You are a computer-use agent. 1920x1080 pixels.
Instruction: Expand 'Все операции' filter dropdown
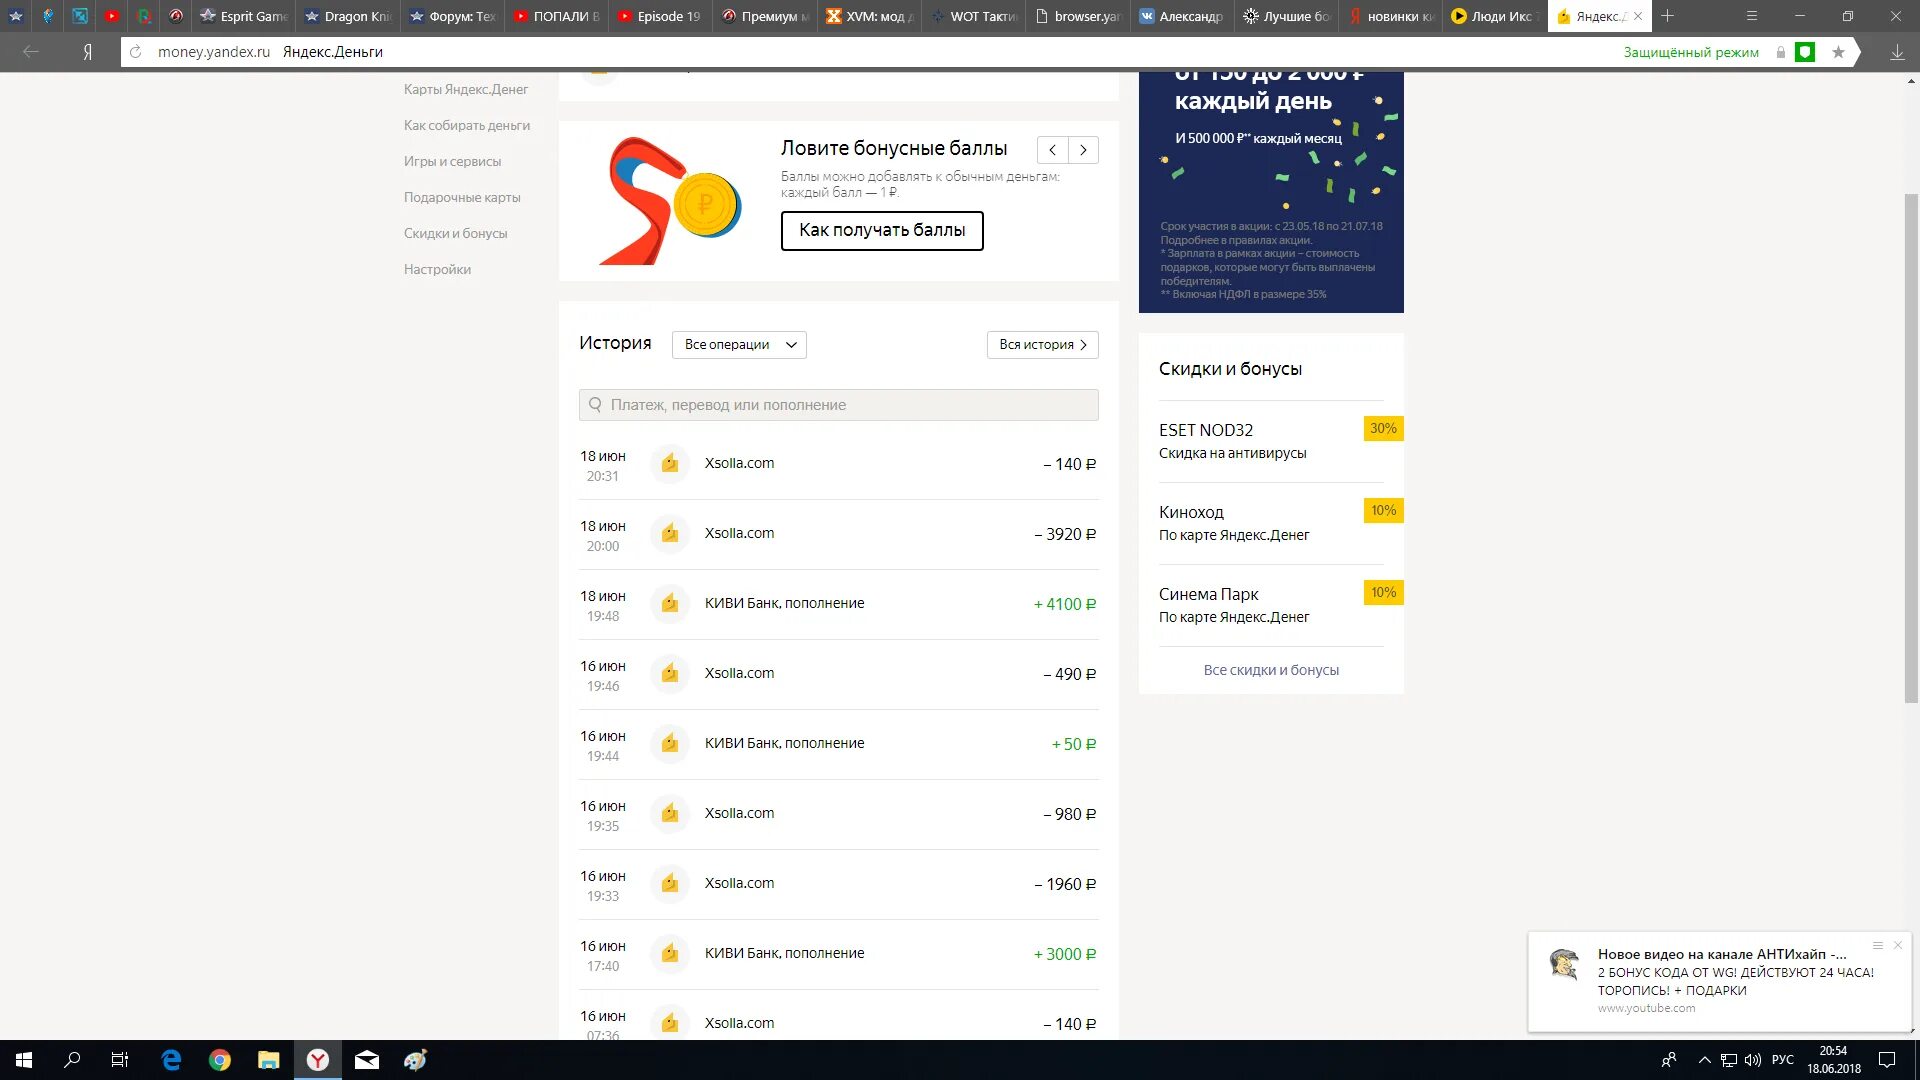[x=739, y=345]
